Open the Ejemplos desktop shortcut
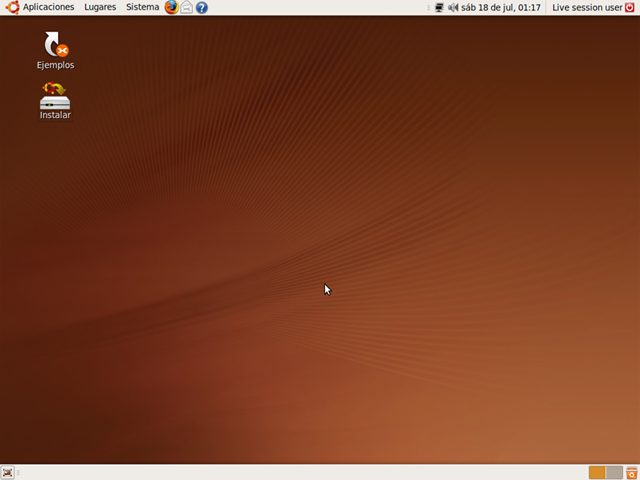The height and width of the screenshot is (480, 640). point(56,46)
